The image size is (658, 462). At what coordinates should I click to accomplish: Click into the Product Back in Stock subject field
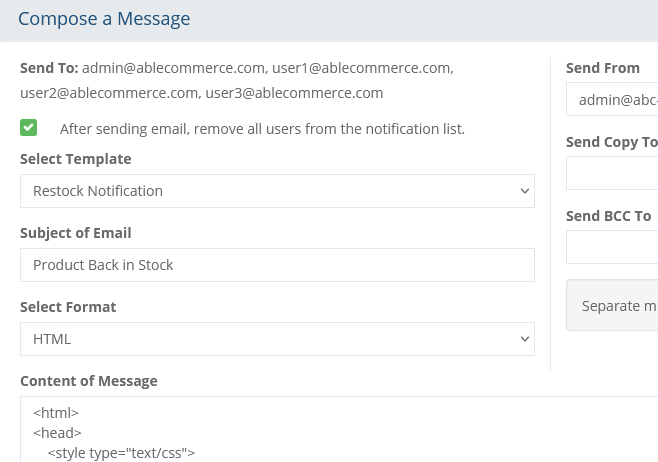point(277,265)
